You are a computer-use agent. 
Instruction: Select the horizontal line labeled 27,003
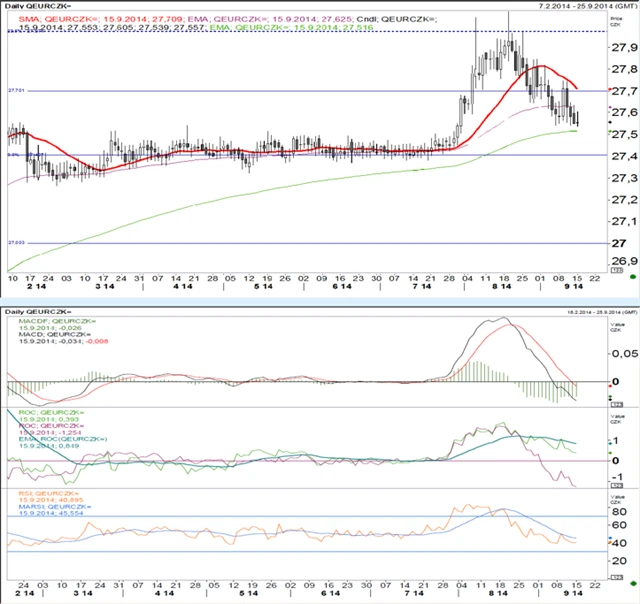coord(300,243)
